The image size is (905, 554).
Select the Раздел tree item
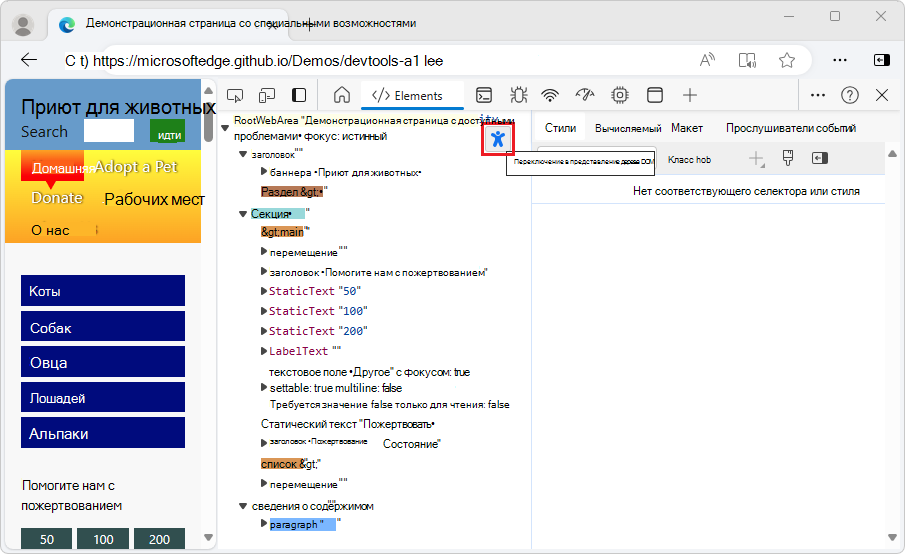[292, 192]
